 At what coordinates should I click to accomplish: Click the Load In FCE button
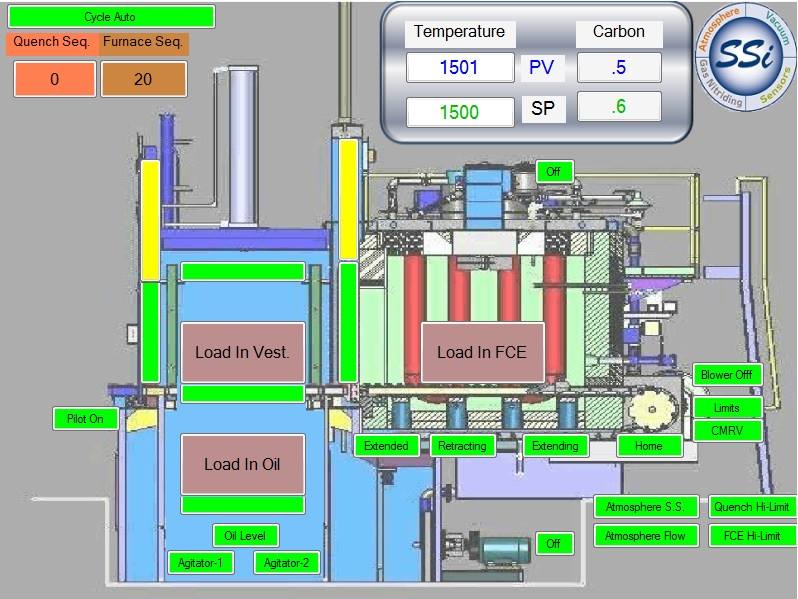point(482,352)
